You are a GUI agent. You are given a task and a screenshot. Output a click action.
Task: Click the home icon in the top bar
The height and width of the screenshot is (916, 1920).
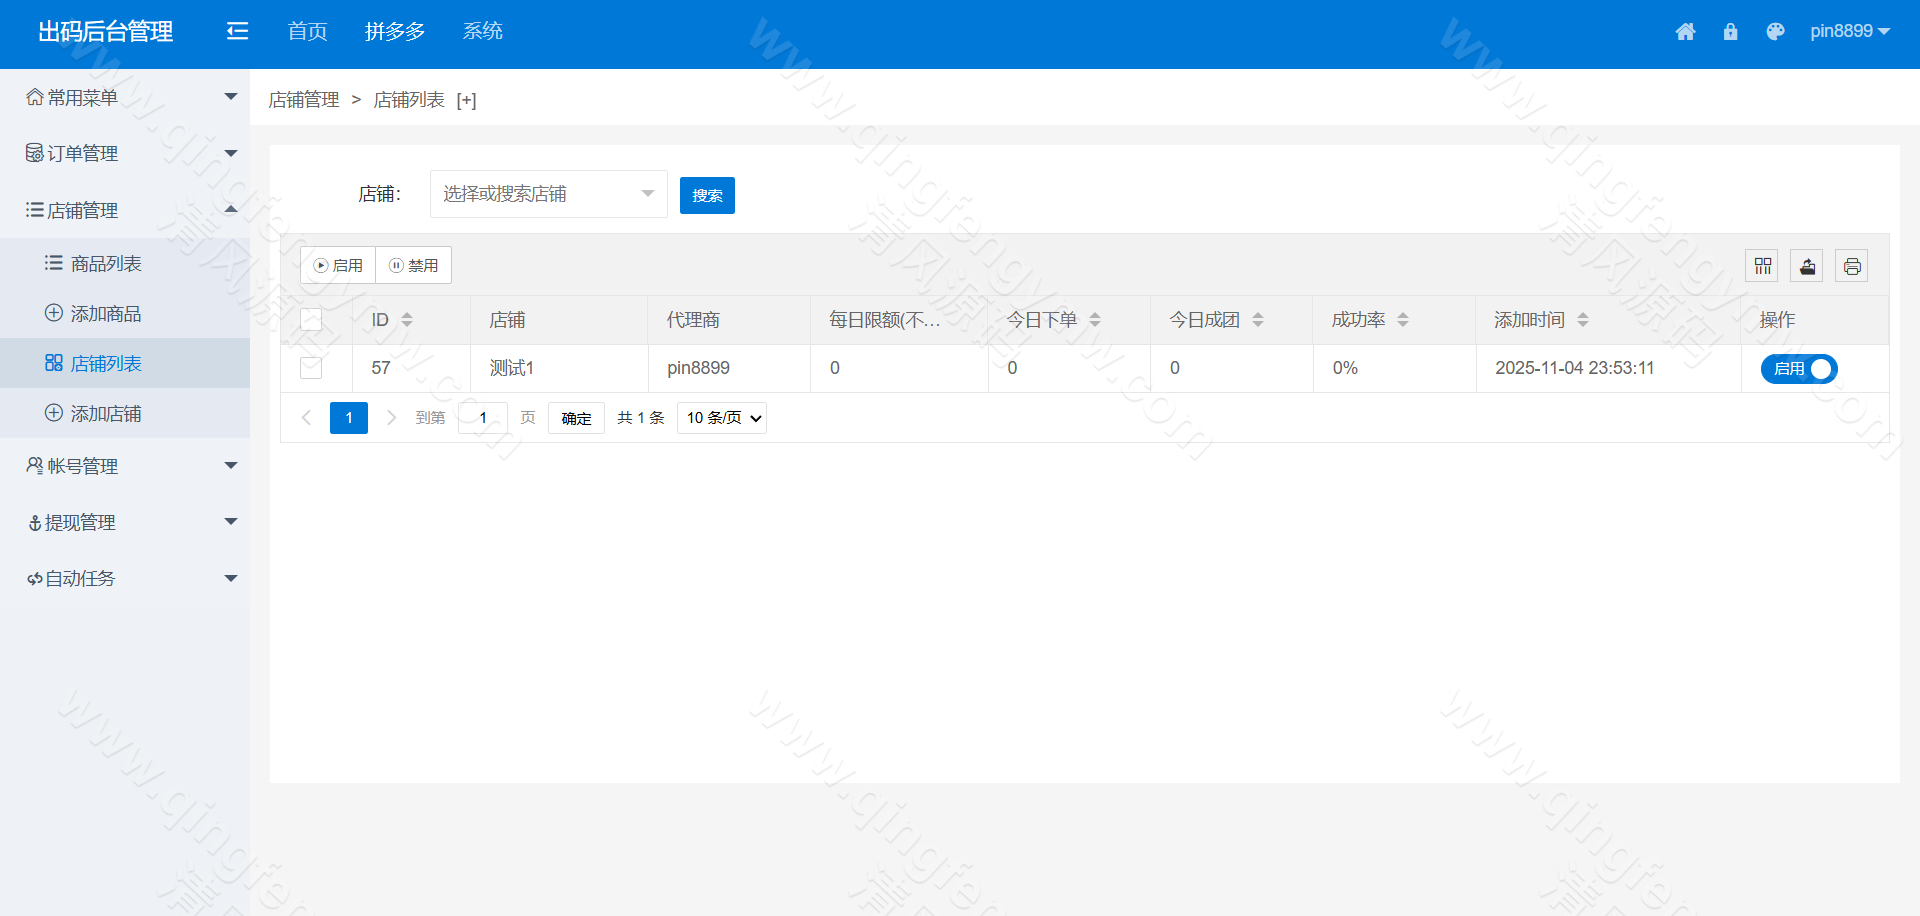[x=1686, y=31]
